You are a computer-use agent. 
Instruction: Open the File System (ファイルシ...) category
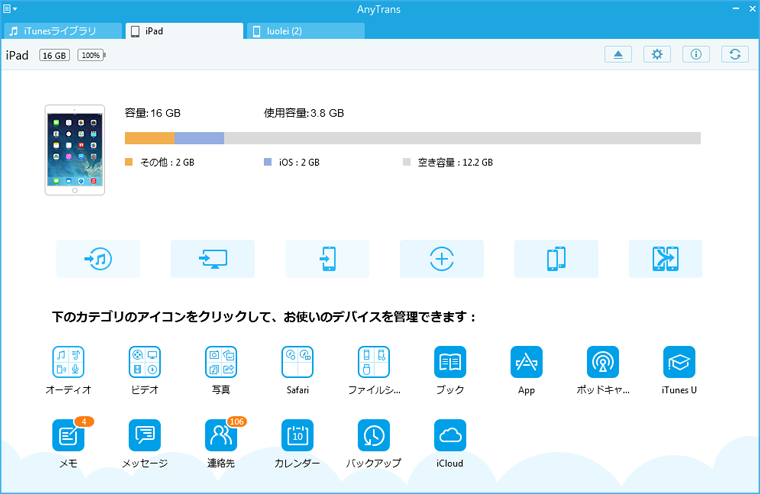(x=374, y=362)
